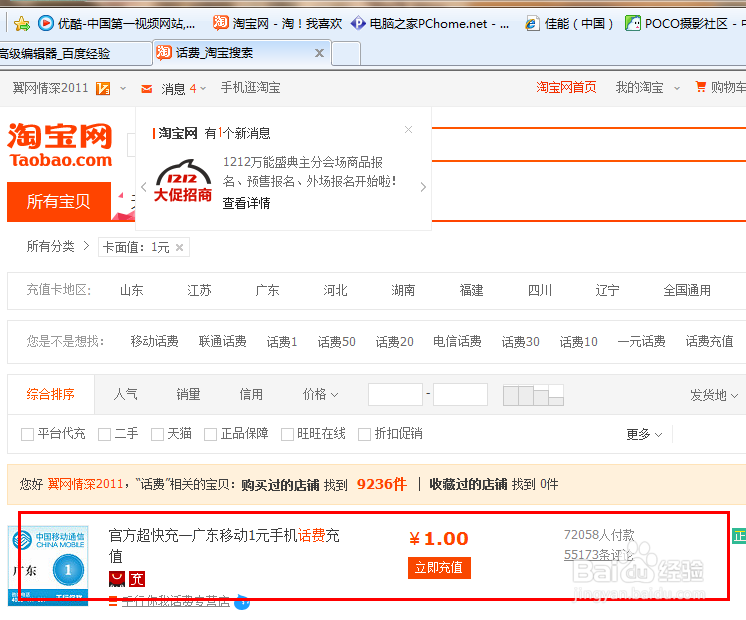Viewport: 746px width, 620px height.
Task: Click the favorites star icon
Action: tap(21, 23)
